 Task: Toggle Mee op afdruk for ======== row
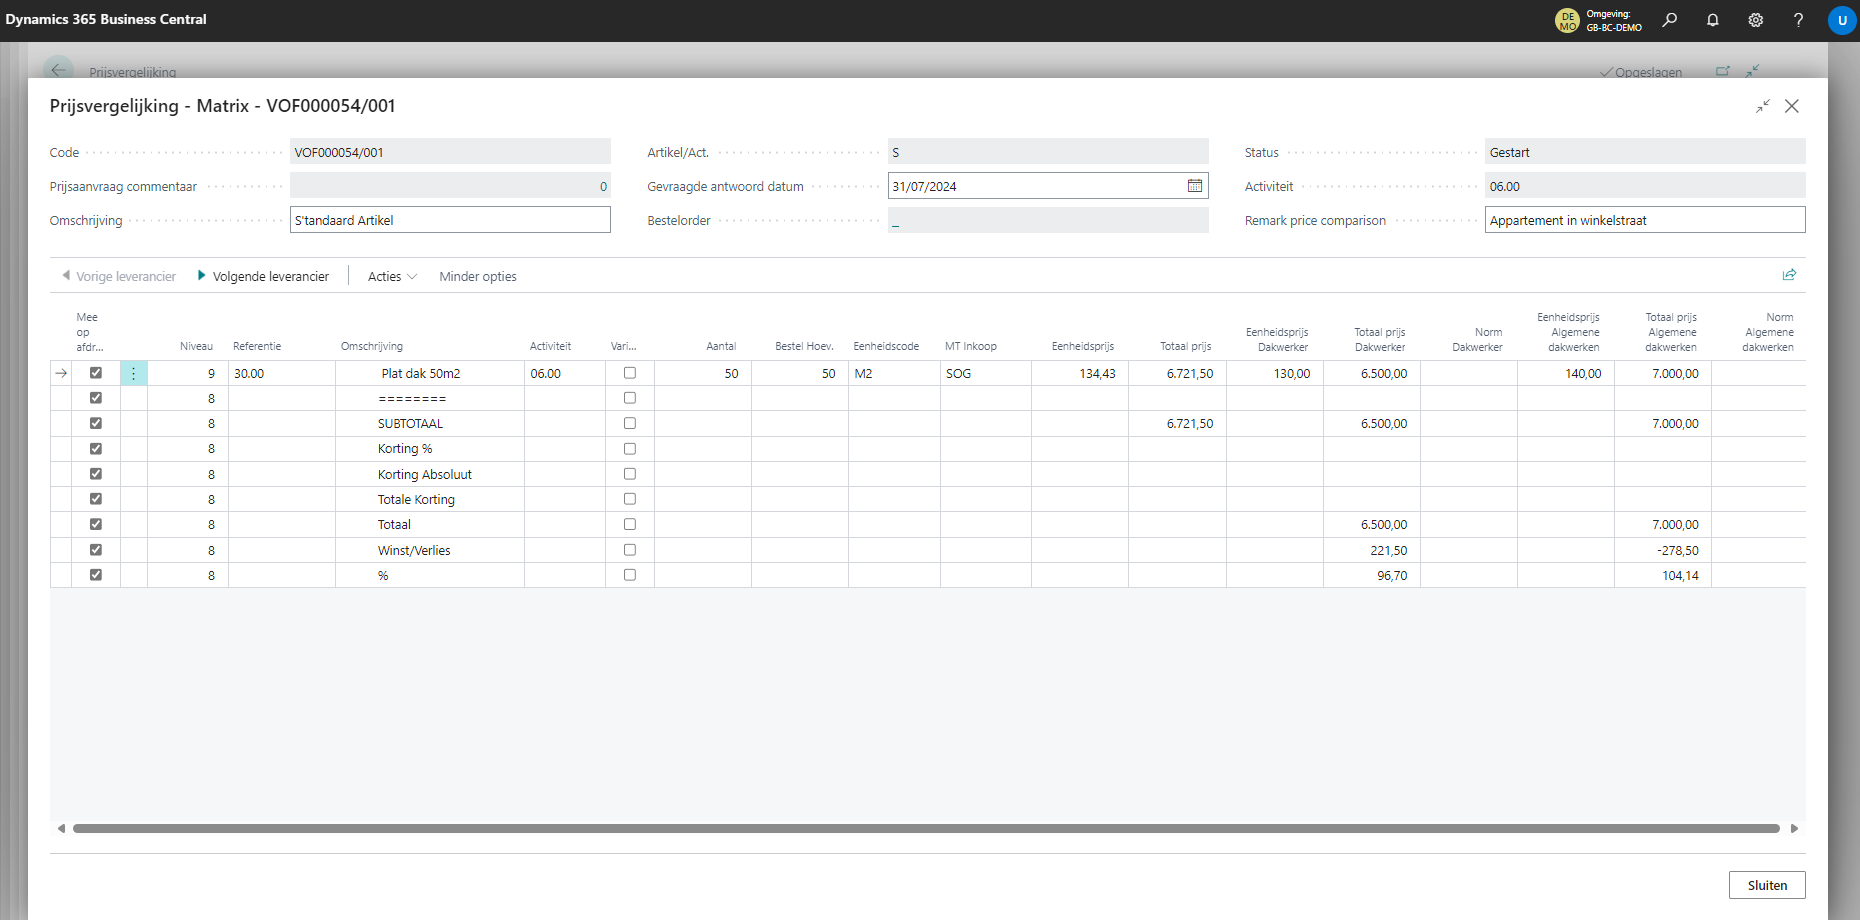tap(96, 398)
